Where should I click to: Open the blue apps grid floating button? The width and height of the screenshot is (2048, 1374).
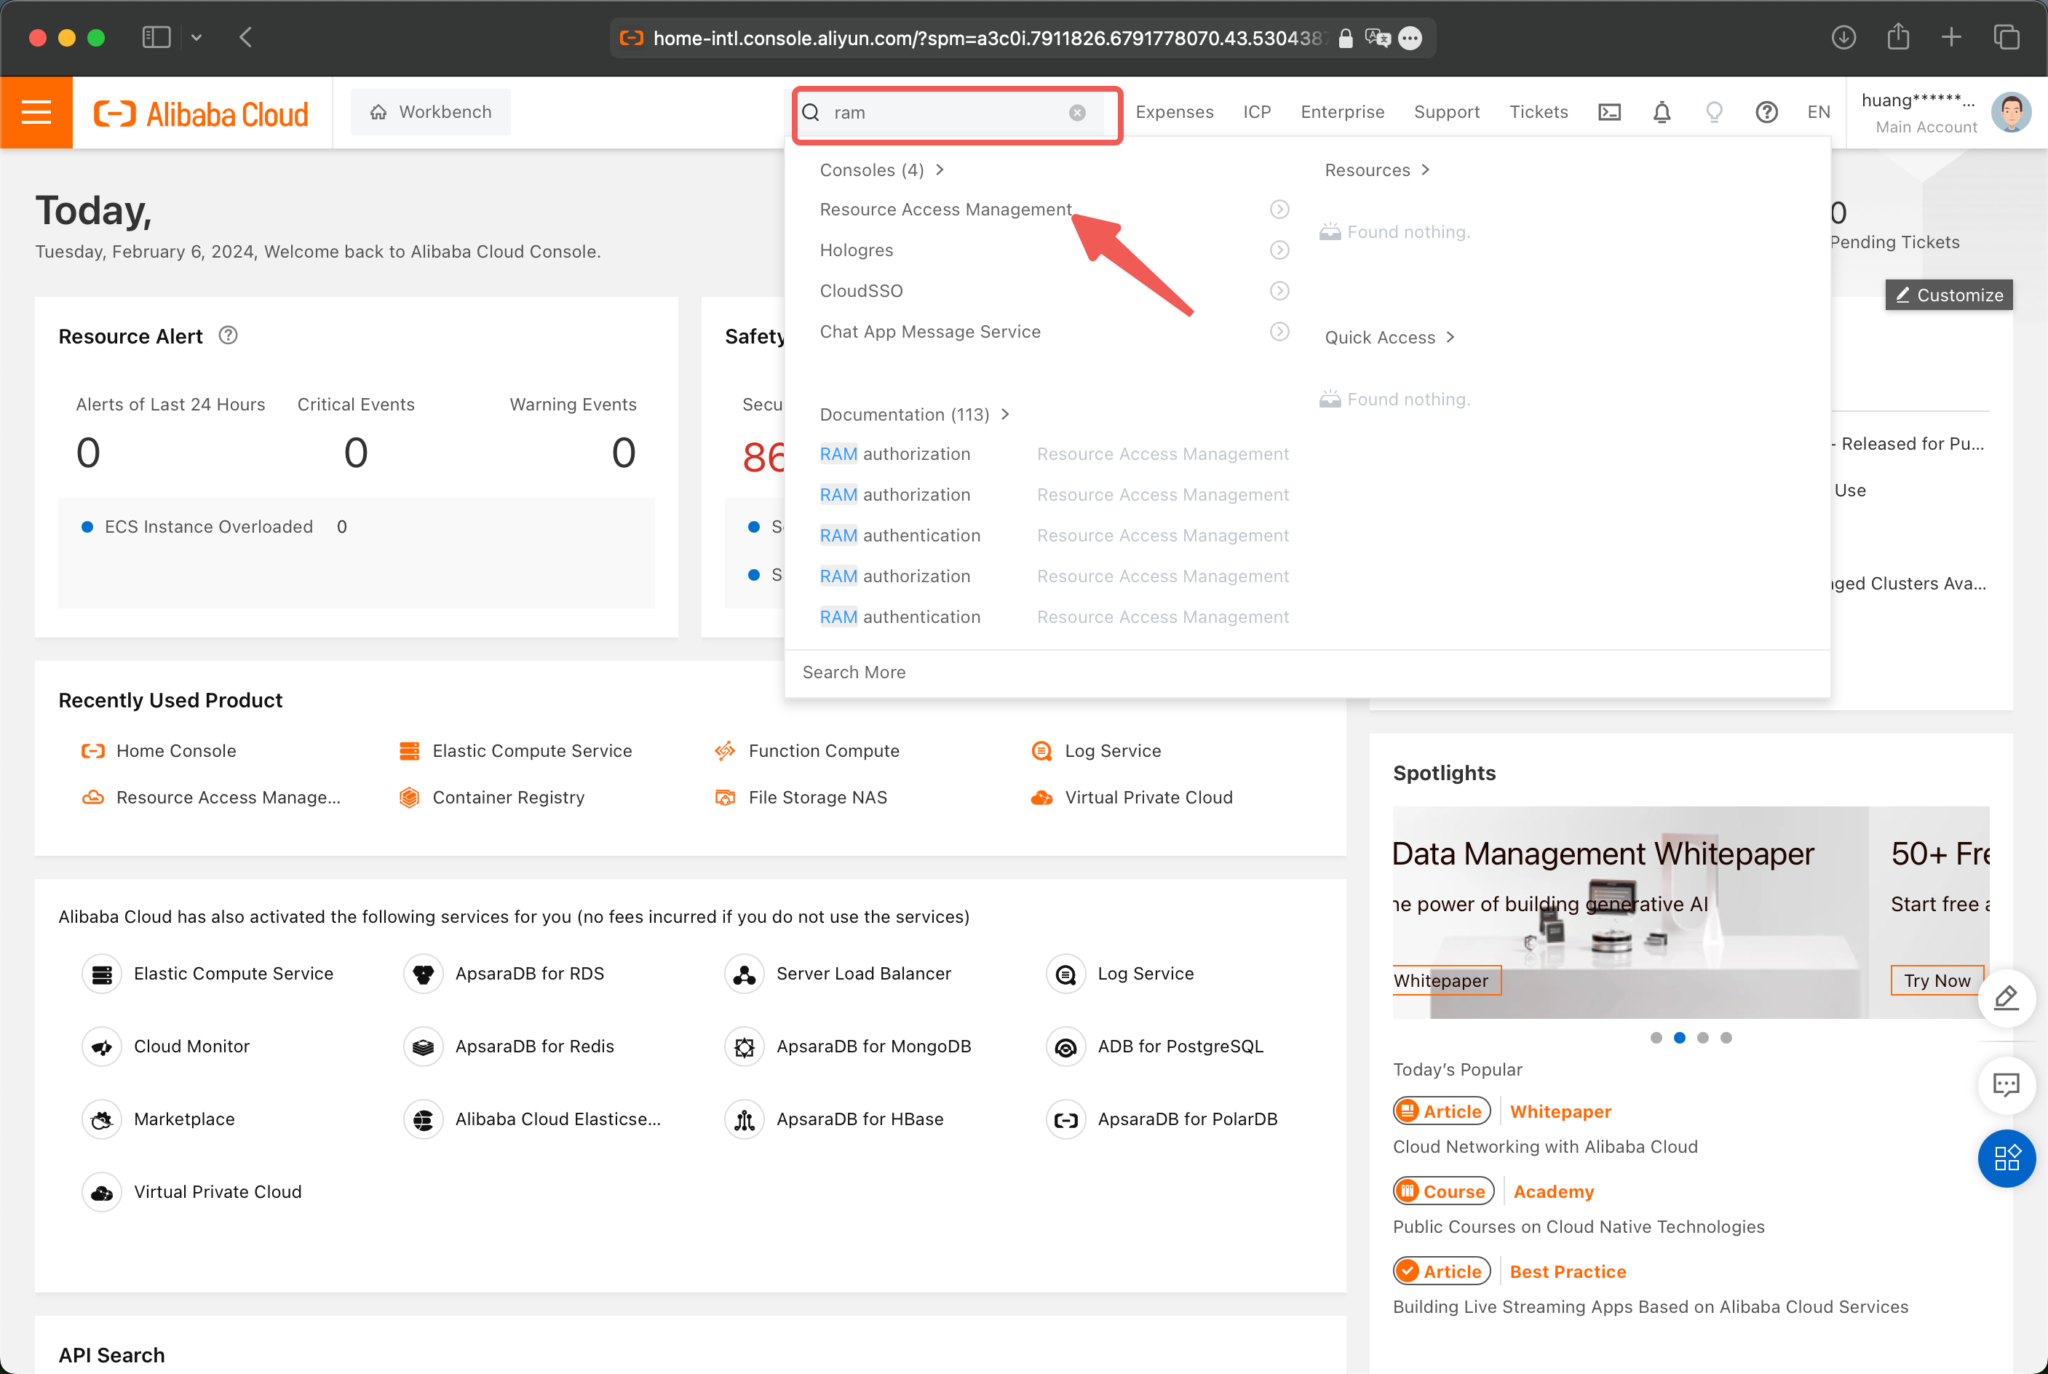pyautogui.click(x=2006, y=1158)
